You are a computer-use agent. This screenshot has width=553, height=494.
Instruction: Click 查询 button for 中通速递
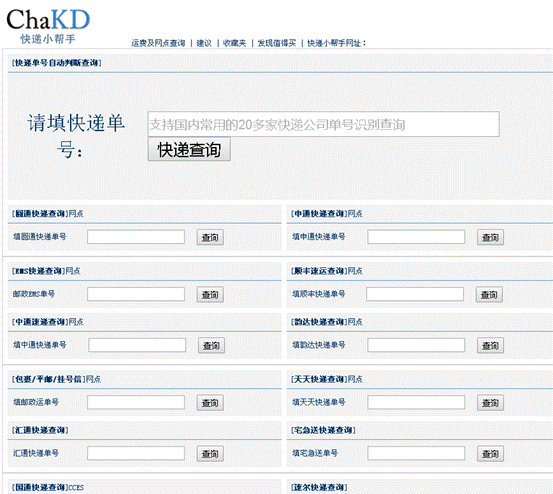click(x=211, y=346)
